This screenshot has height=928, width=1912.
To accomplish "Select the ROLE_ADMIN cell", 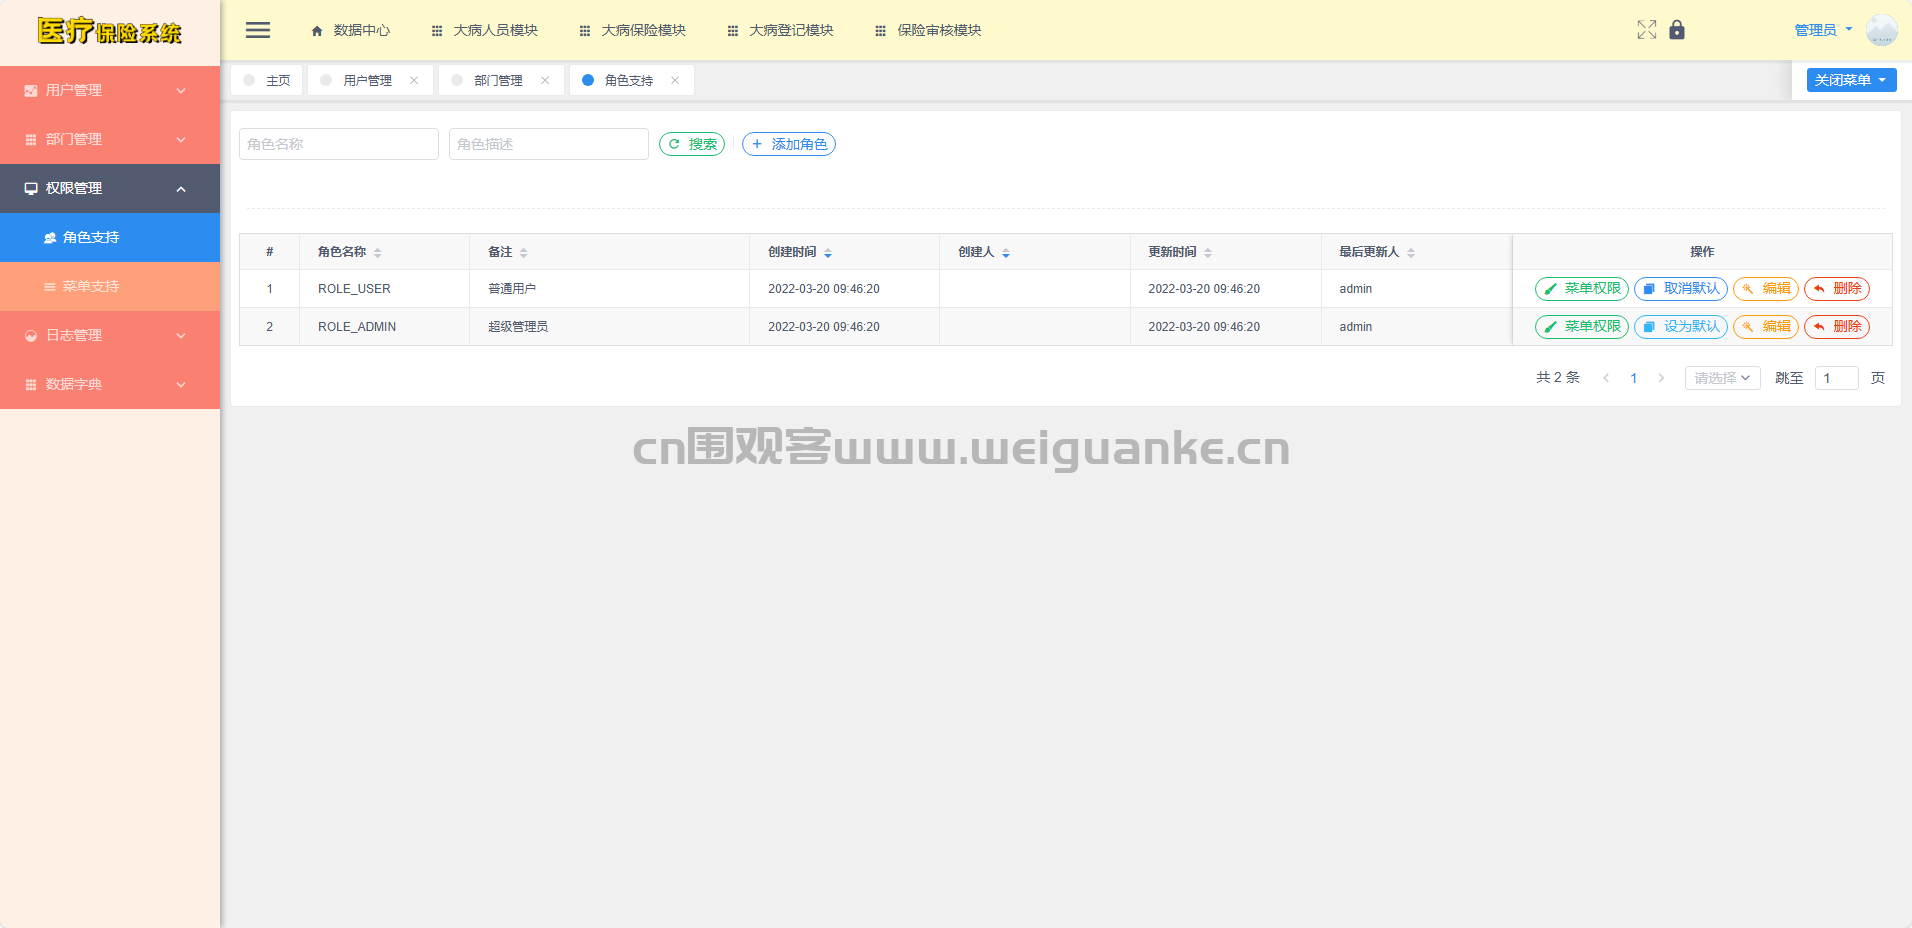I will point(384,327).
